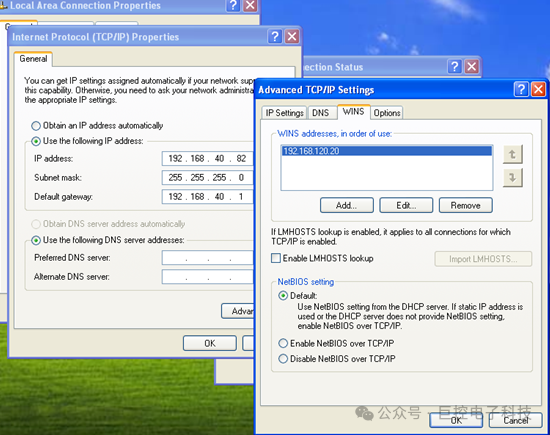Screen dimensions: 550x435
Task: Click Add... to add a WINS address
Action: (347, 205)
